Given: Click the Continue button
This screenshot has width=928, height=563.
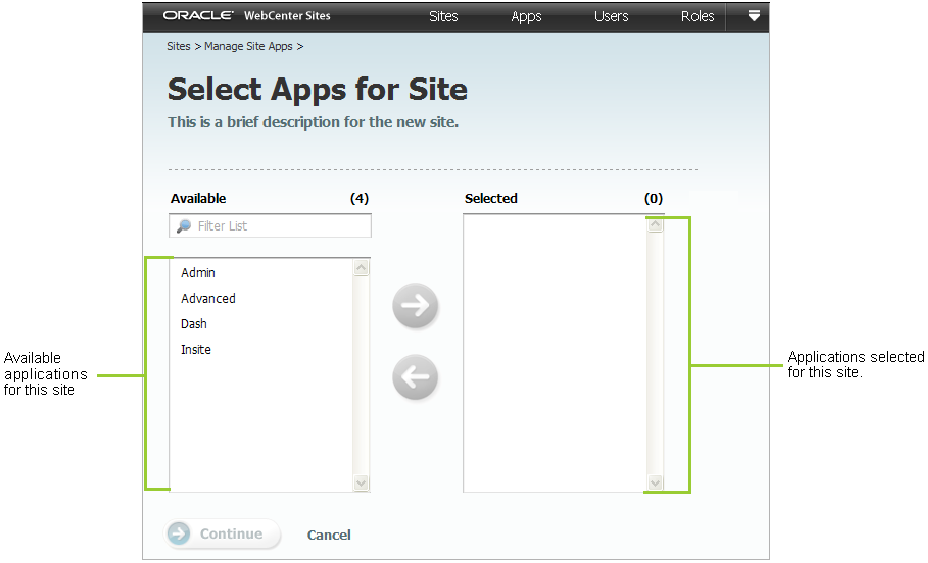Looking at the screenshot, I should (x=222, y=533).
